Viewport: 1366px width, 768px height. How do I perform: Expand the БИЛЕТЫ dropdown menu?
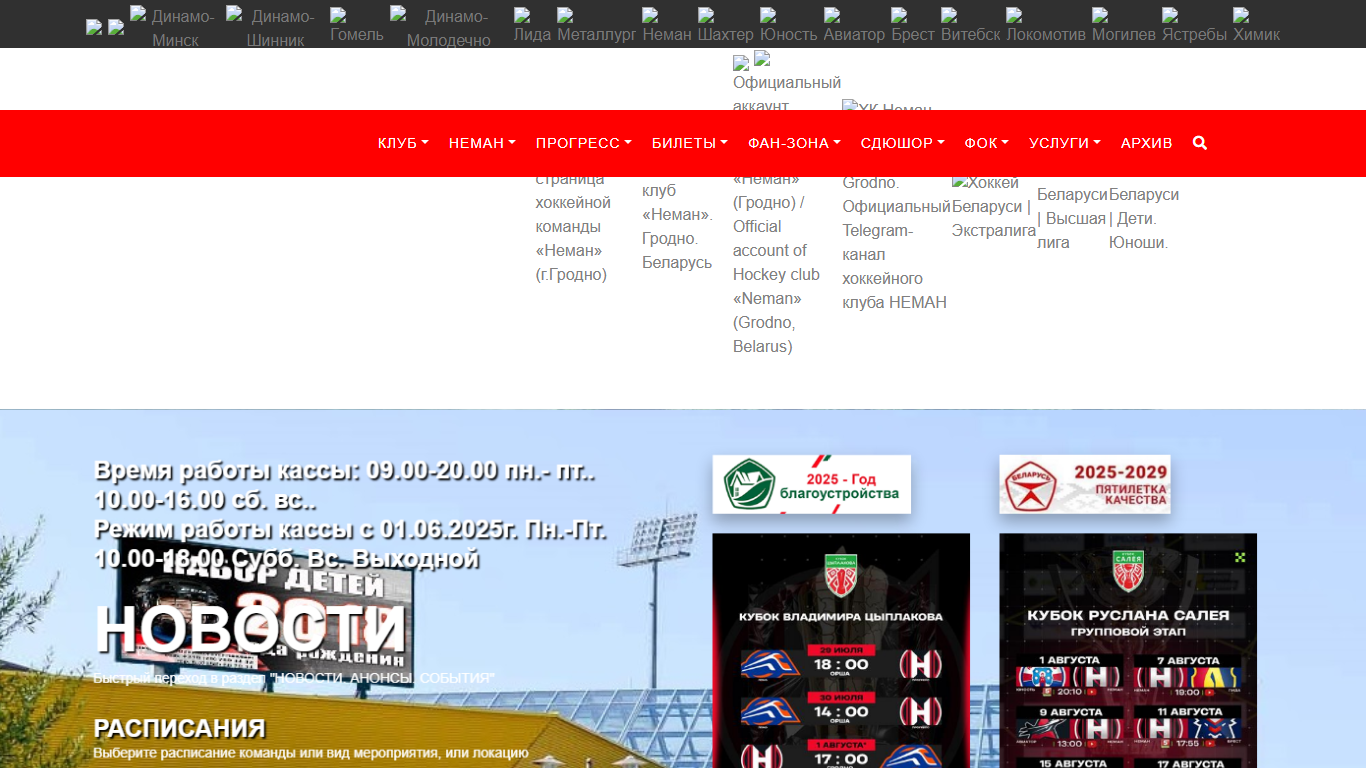pyautogui.click(x=690, y=143)
